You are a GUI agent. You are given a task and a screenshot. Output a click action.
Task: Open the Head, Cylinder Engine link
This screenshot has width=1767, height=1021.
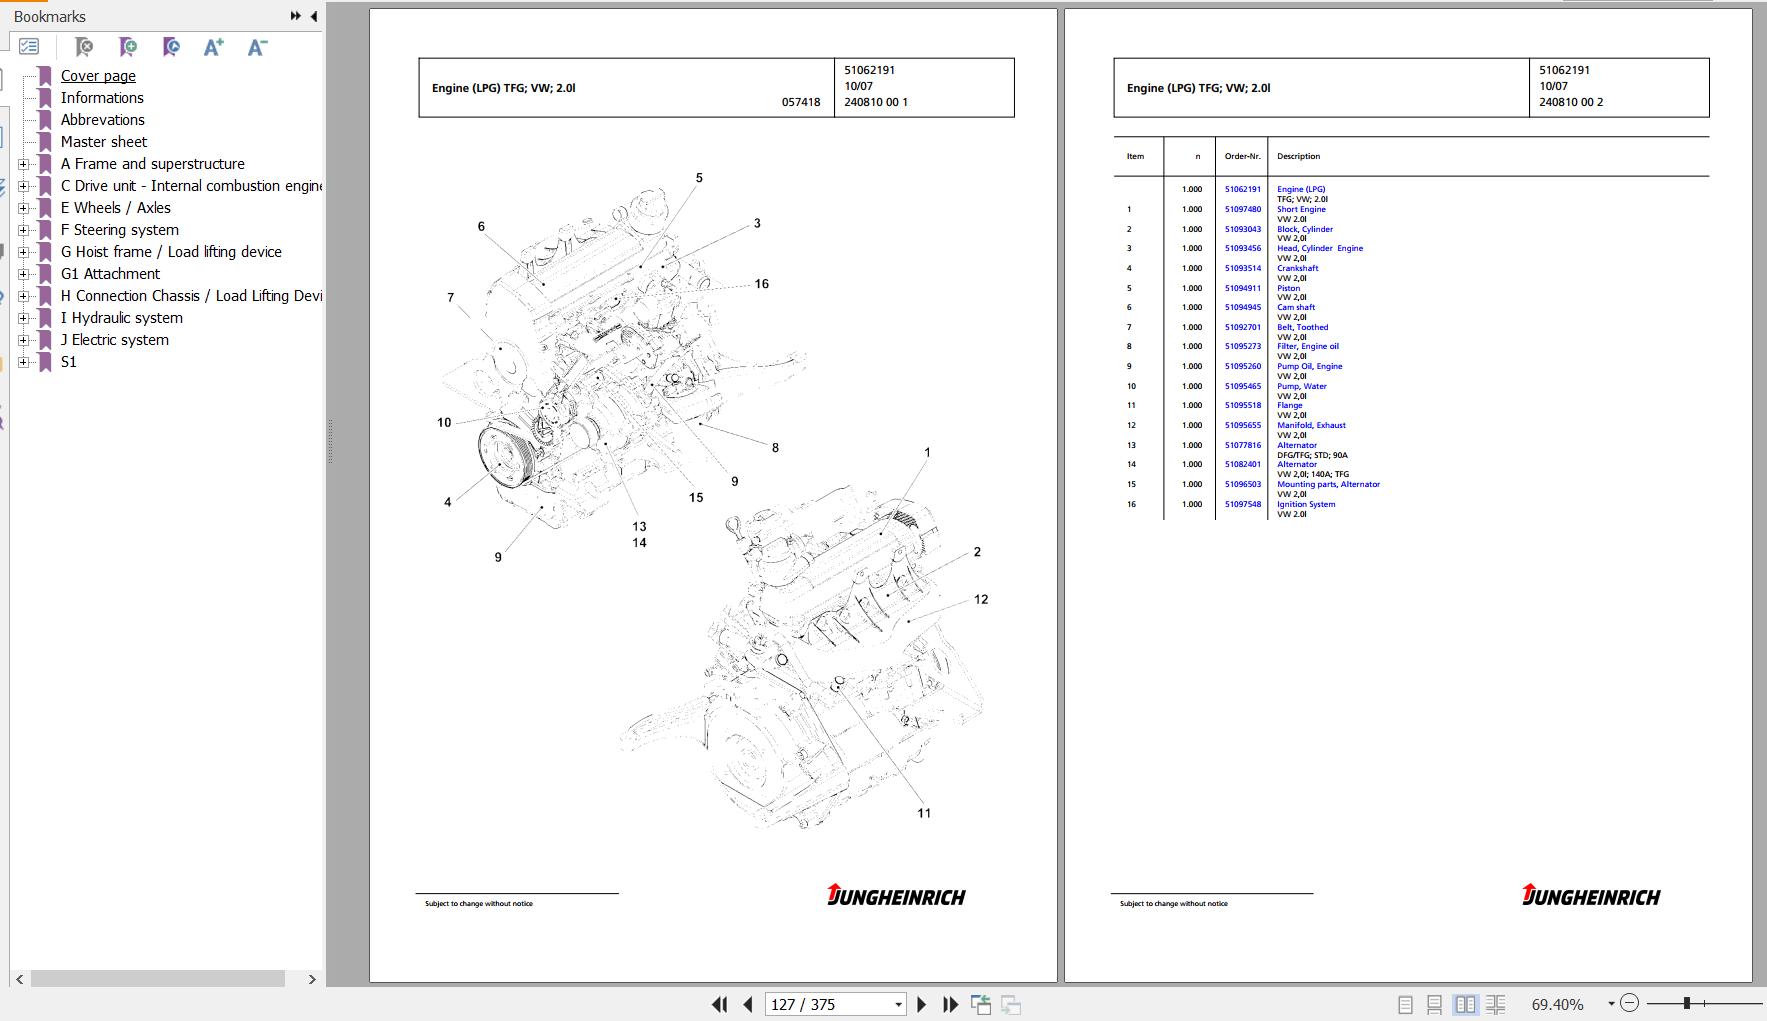1319,248
